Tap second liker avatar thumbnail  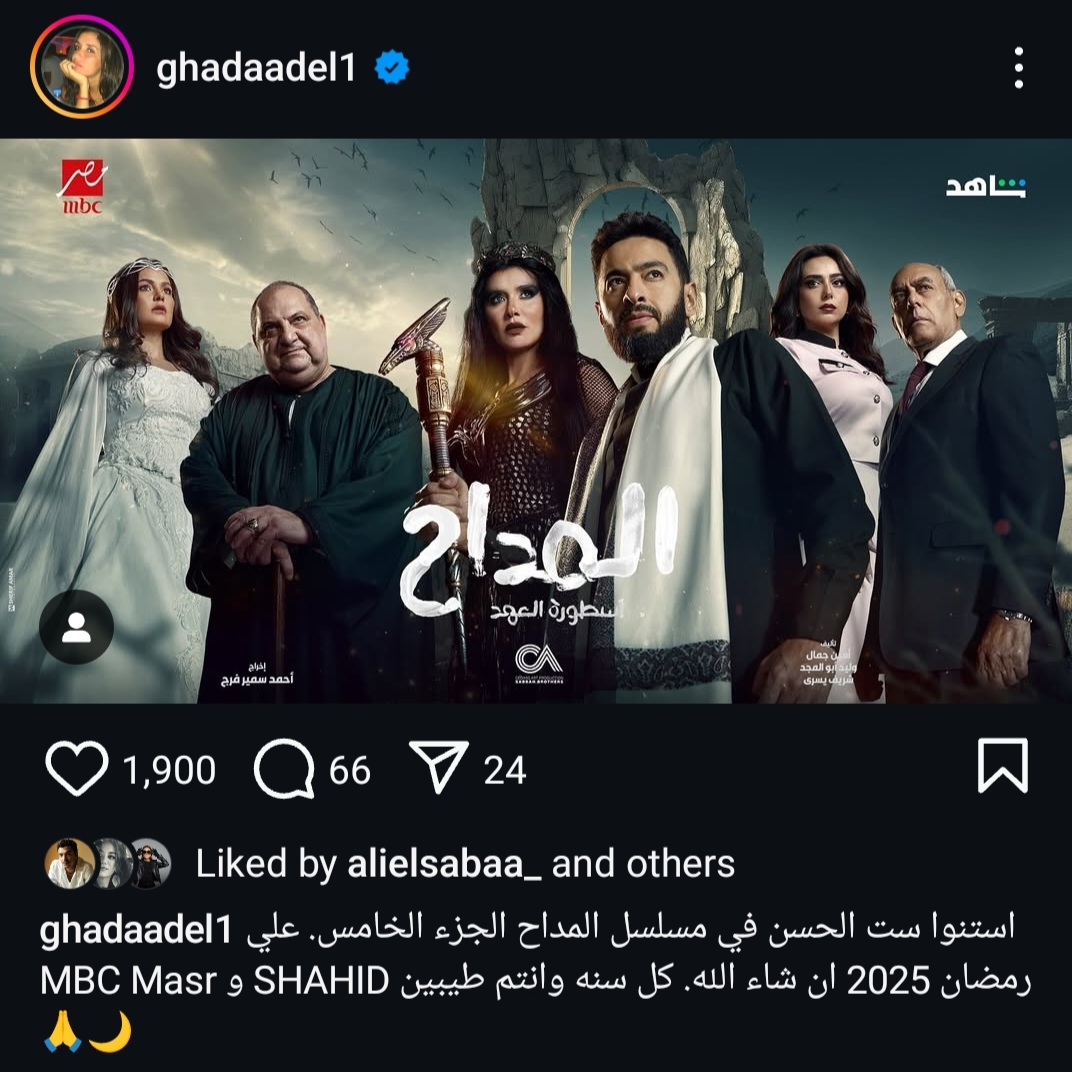(x=111, y=863)
